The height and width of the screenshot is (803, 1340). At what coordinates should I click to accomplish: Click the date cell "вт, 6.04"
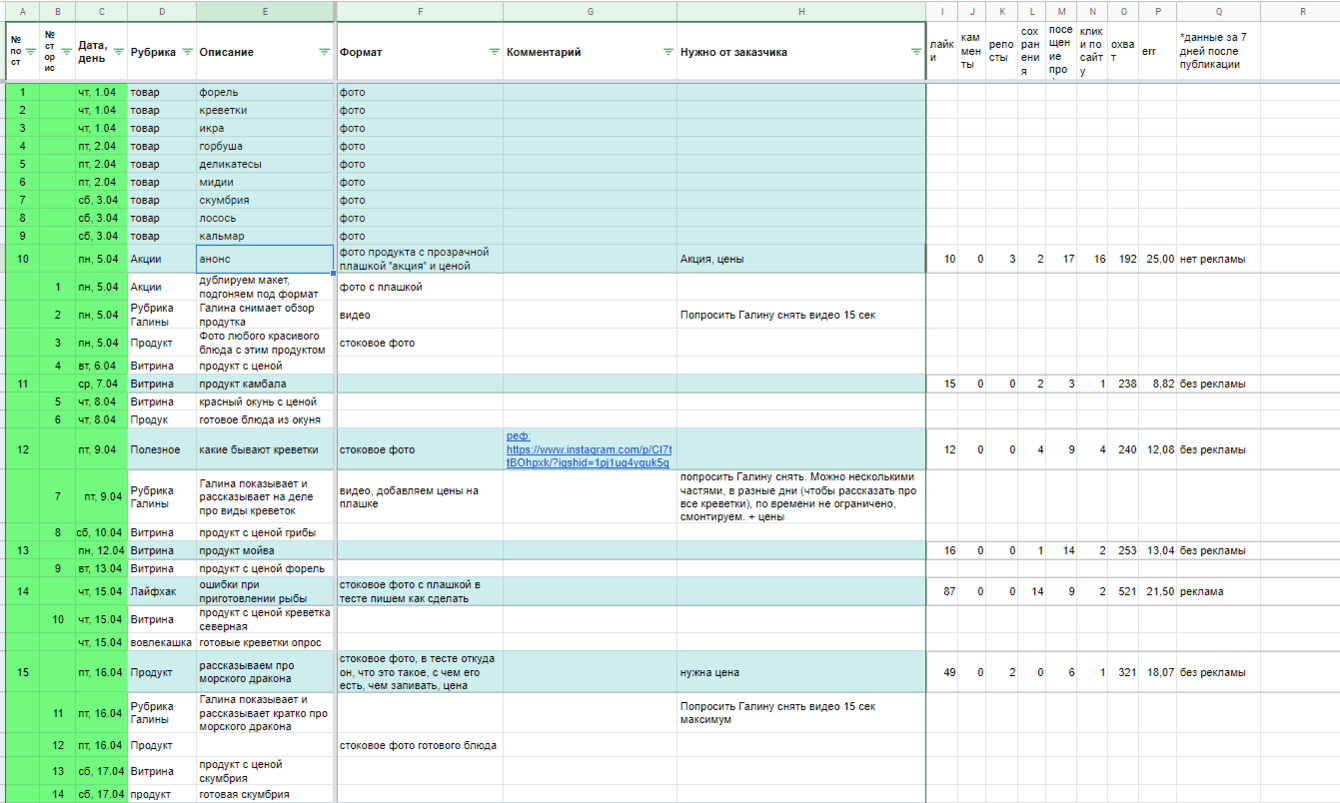pos(101,365)
